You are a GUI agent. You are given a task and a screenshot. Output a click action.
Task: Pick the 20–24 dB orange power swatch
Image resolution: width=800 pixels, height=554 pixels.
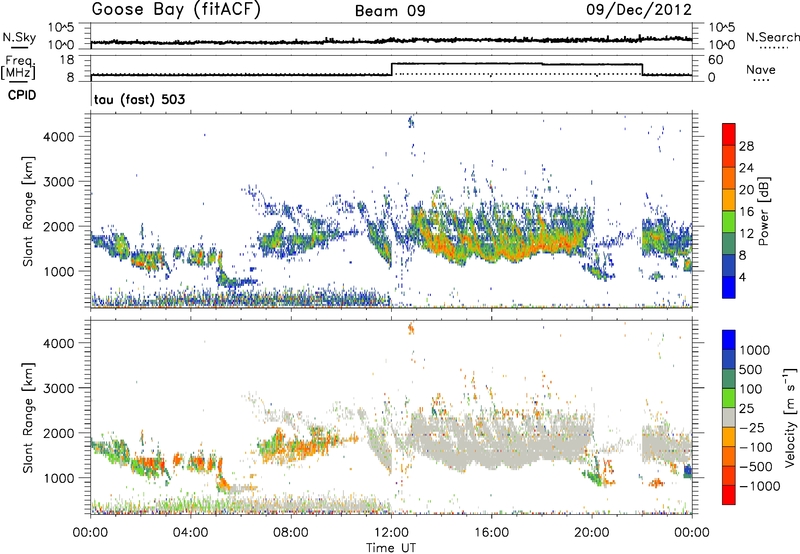[729, 178]
